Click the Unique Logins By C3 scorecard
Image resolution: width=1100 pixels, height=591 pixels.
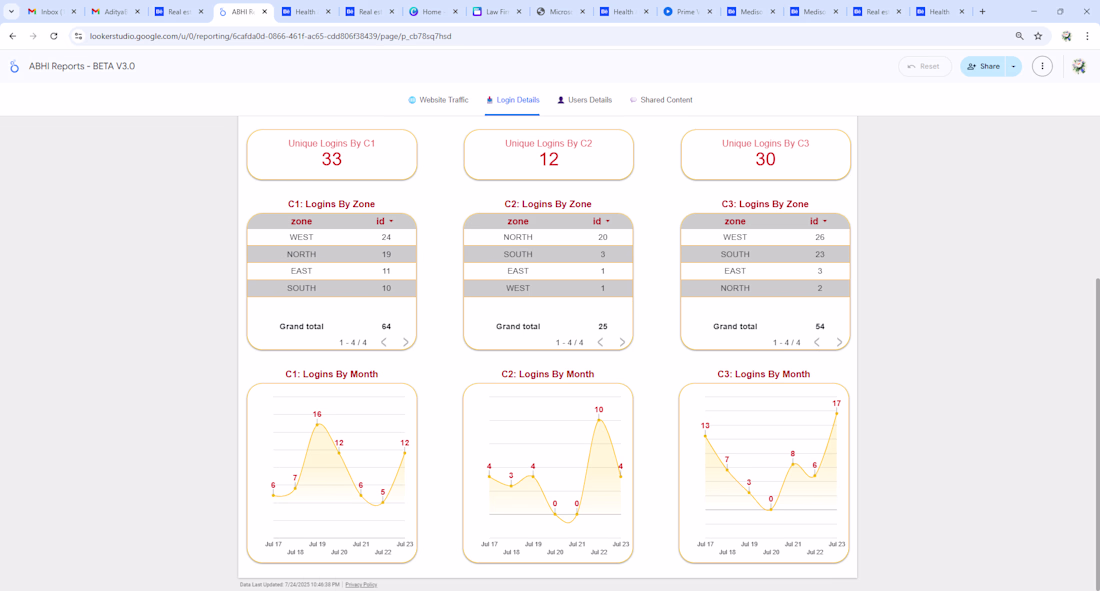point(765,154)
